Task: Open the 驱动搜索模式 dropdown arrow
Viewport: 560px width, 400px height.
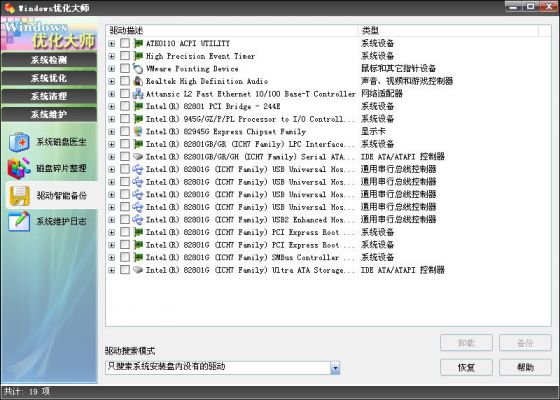Action: pos(335,368)
